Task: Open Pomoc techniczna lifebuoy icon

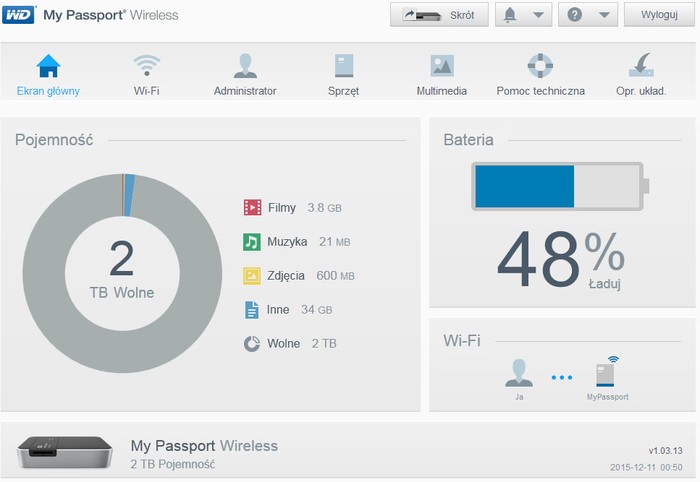Action: [x=540, y=66]
